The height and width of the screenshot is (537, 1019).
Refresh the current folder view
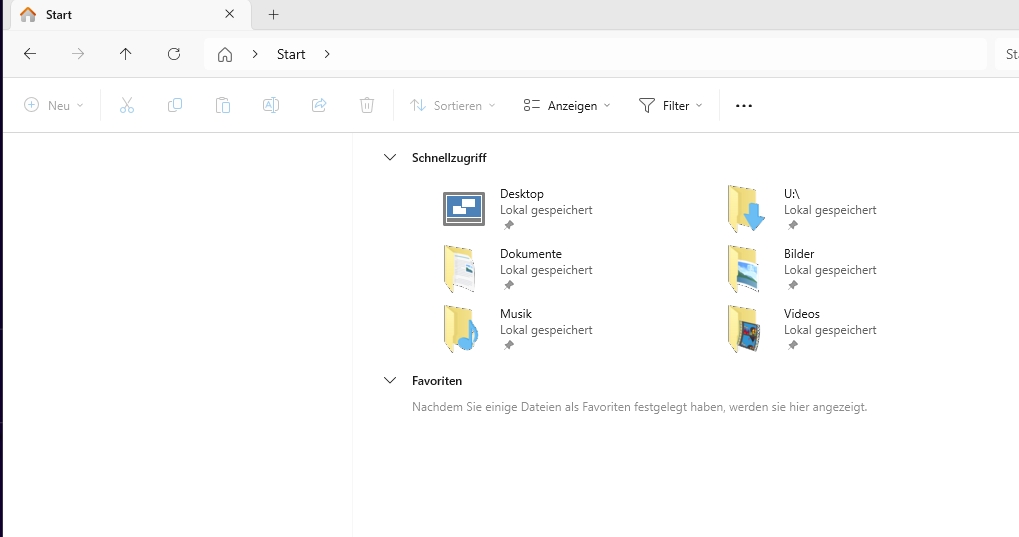click(x=174, y=54)
